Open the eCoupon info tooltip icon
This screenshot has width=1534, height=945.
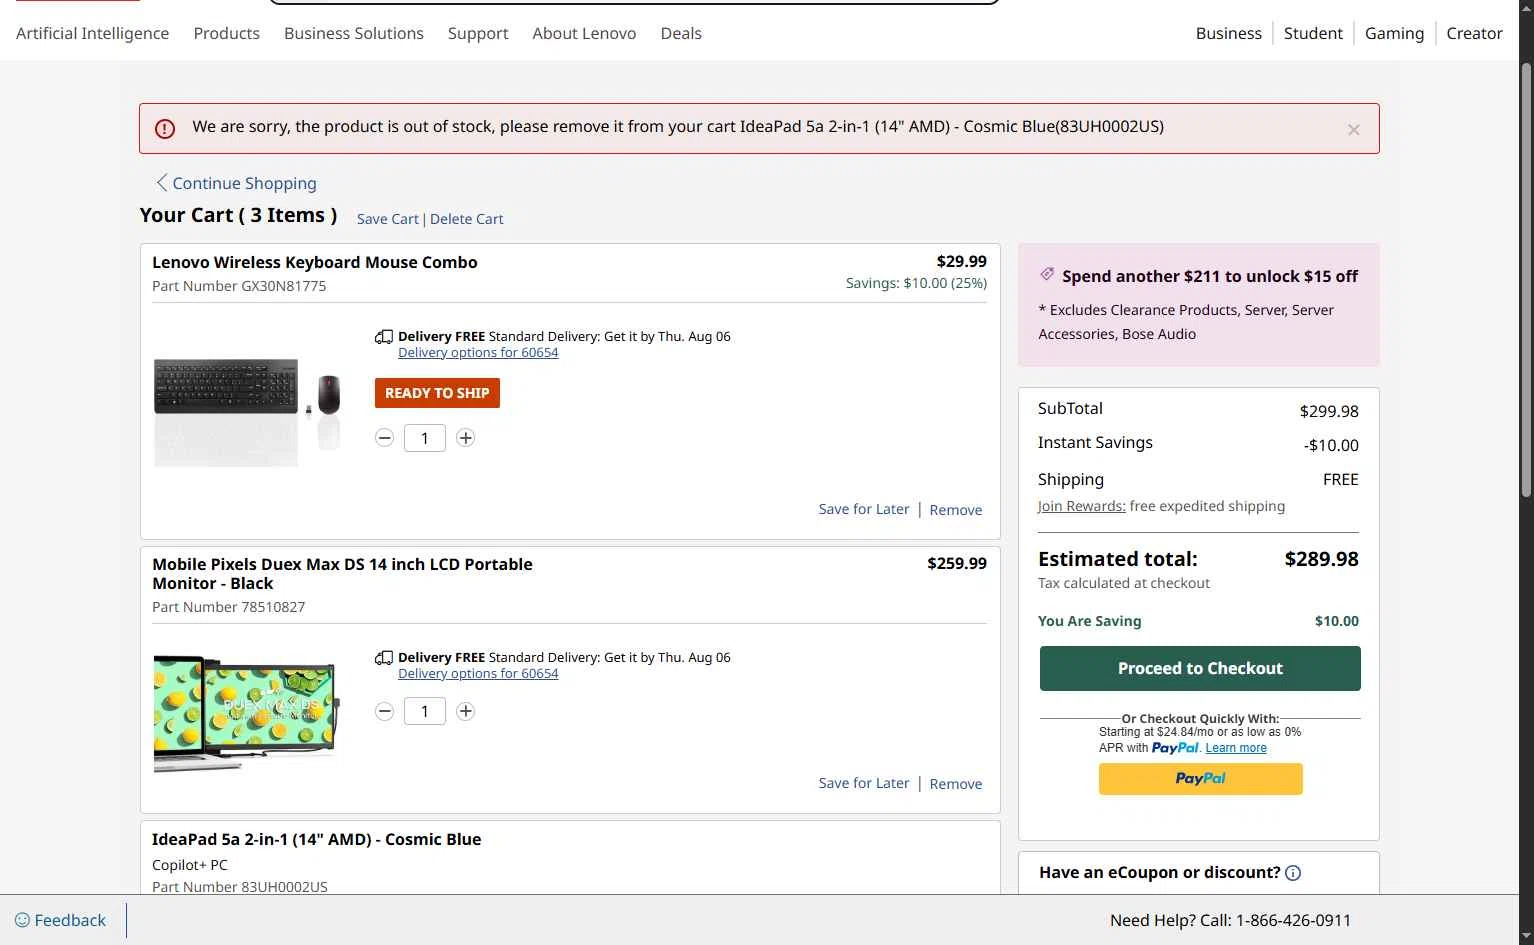[1293, 873]
